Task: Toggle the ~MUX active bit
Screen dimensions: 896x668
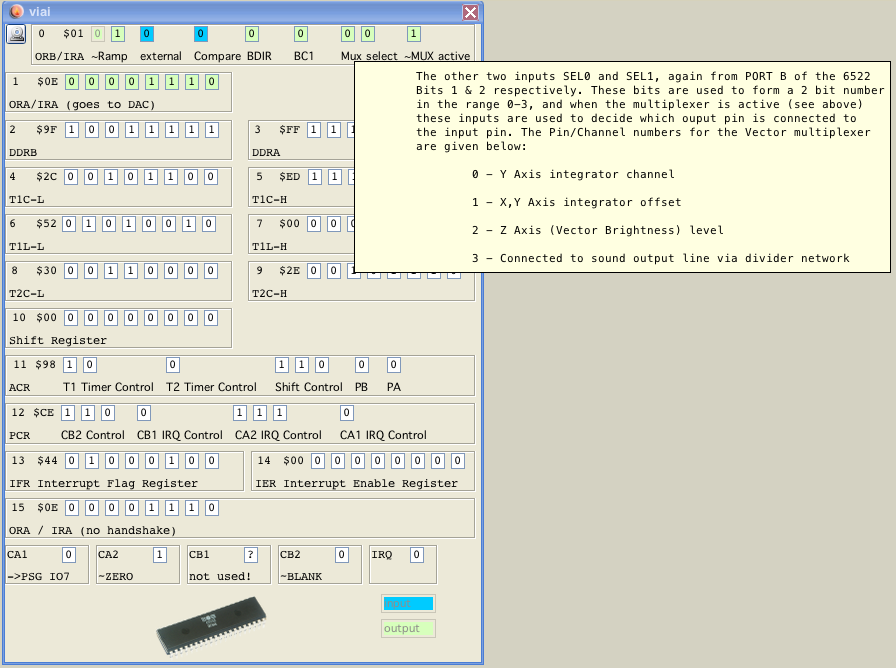Action: [x=414, y=34]
